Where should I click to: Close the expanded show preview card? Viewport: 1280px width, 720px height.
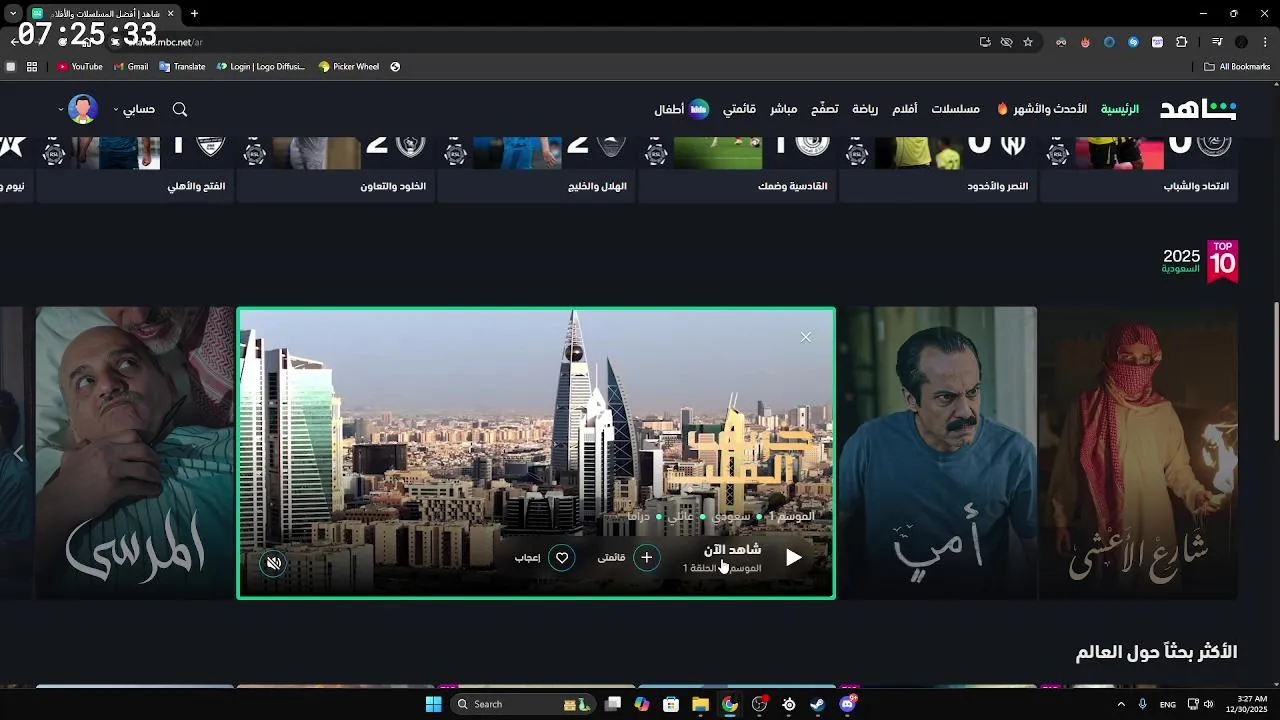click(806, 337)
